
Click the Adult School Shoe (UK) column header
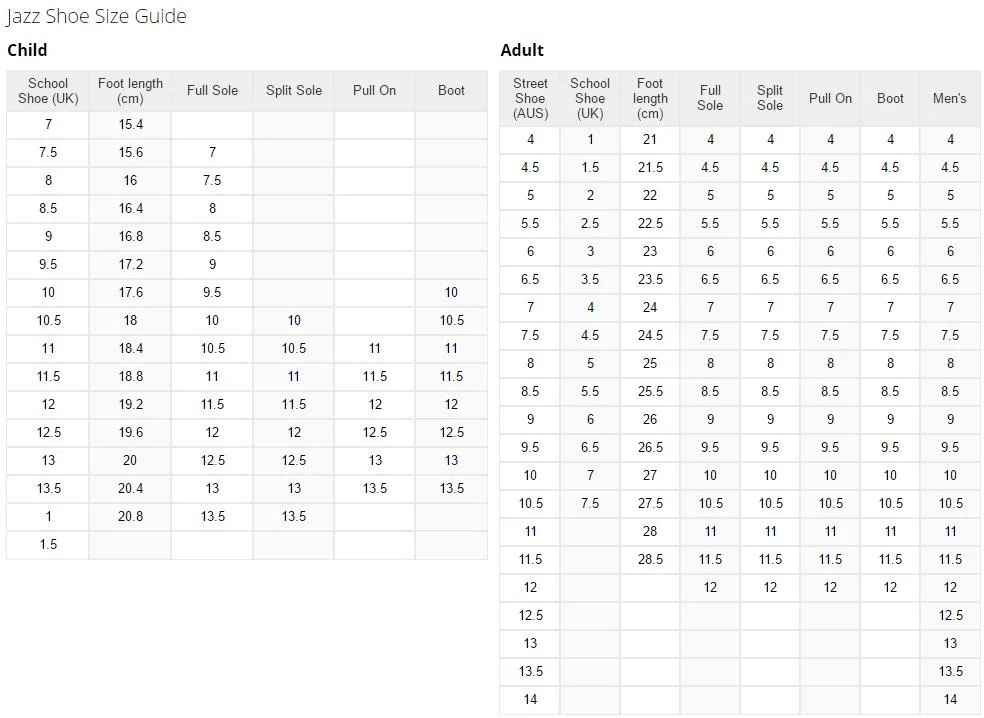coord(590,99)
